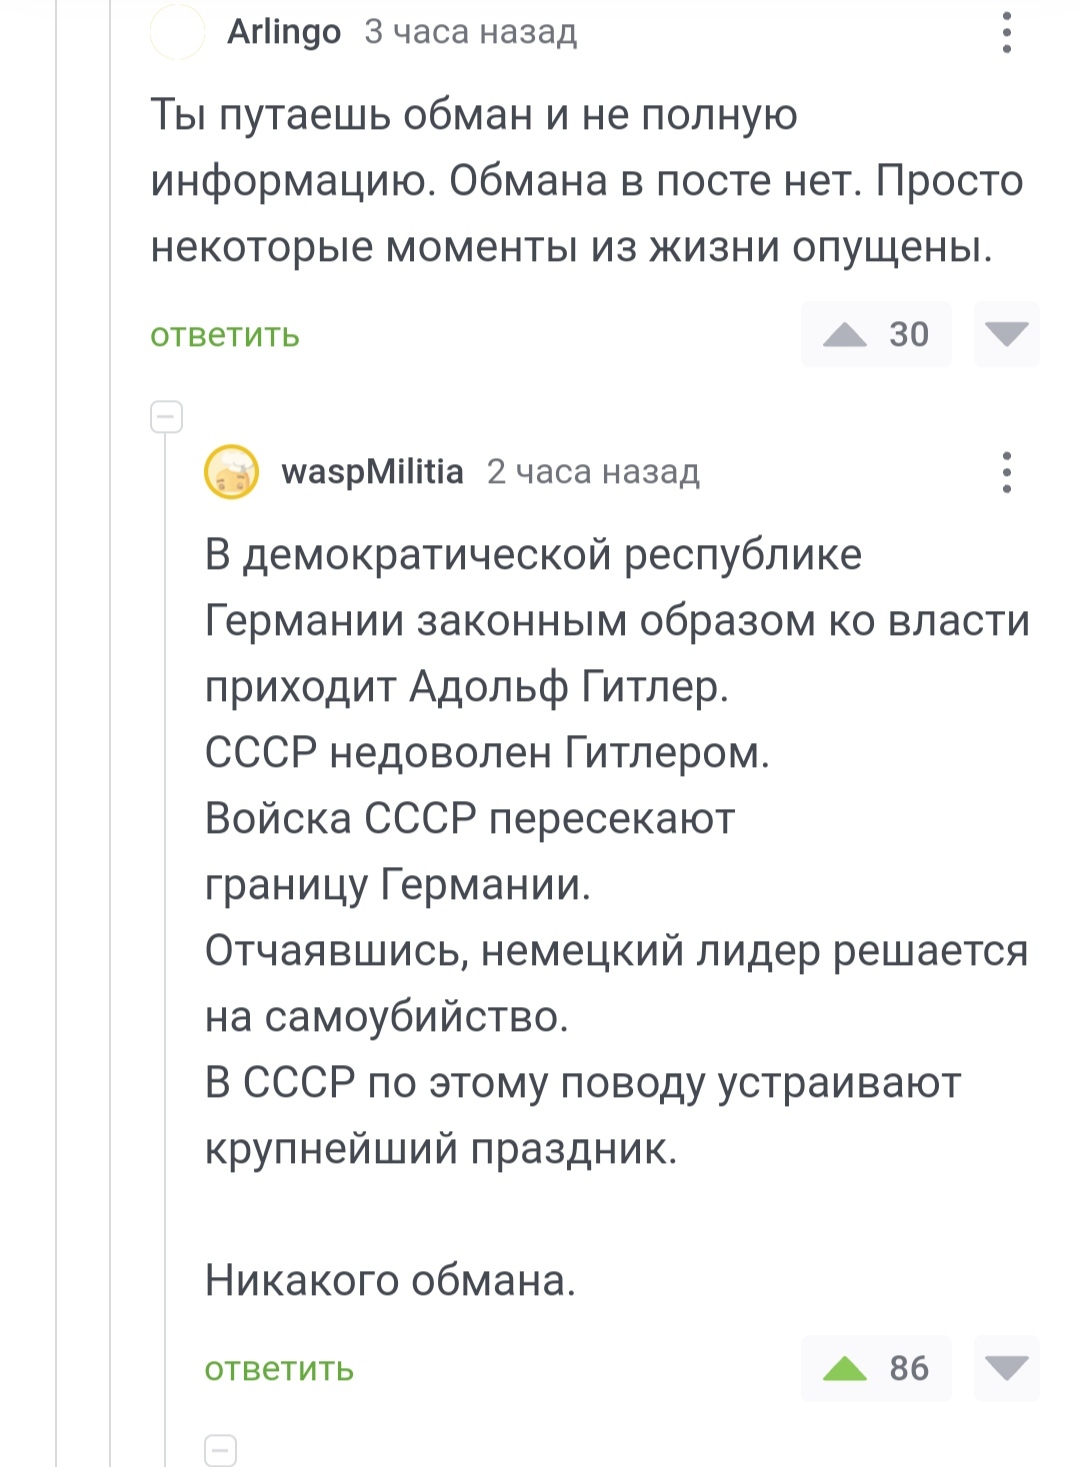1080x1467 pixels.
Task: Tap Arlingo's comment text about обман
Action: click(585, 181)
